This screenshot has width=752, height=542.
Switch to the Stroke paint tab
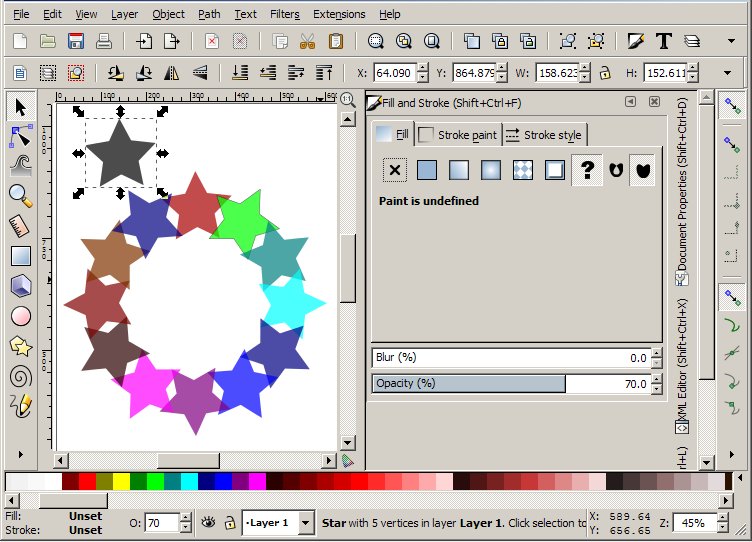(x=457, y=135)
